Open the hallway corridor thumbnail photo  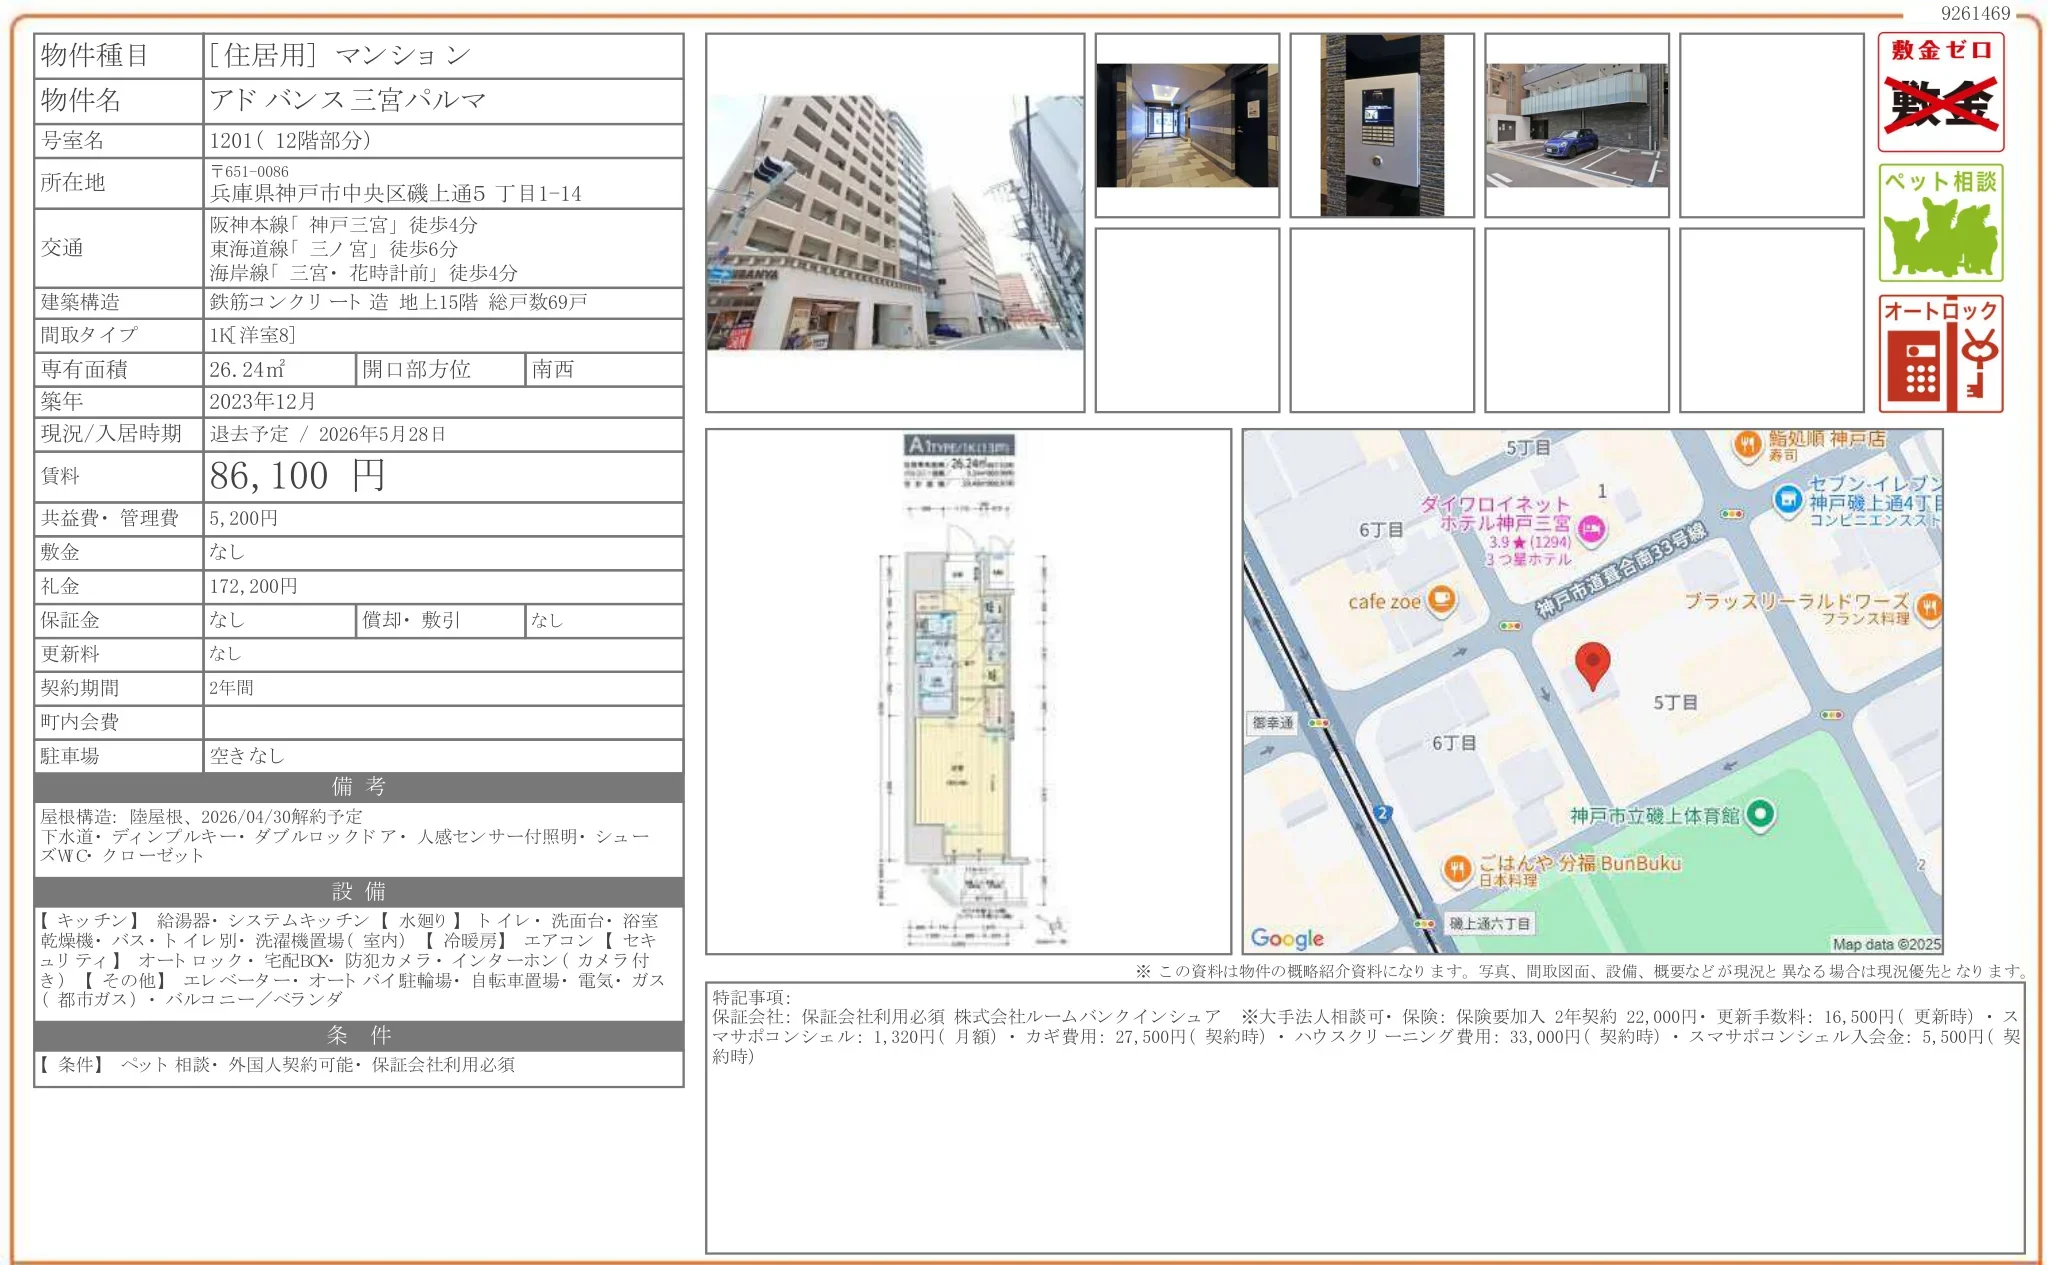(x=1187, y=126)
